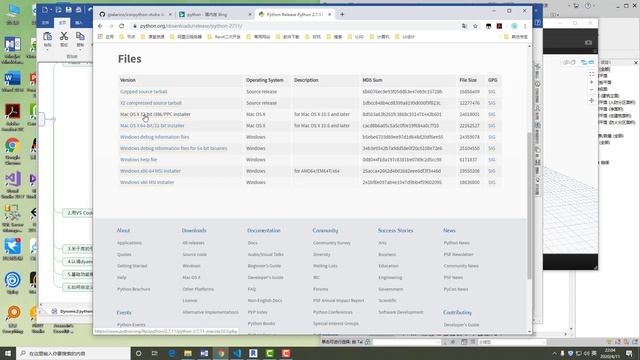Open the Google Chrome desktop shortcut
Image resolution: width=640 pixels, height=360 pixels.
click(x=13, y=151)
